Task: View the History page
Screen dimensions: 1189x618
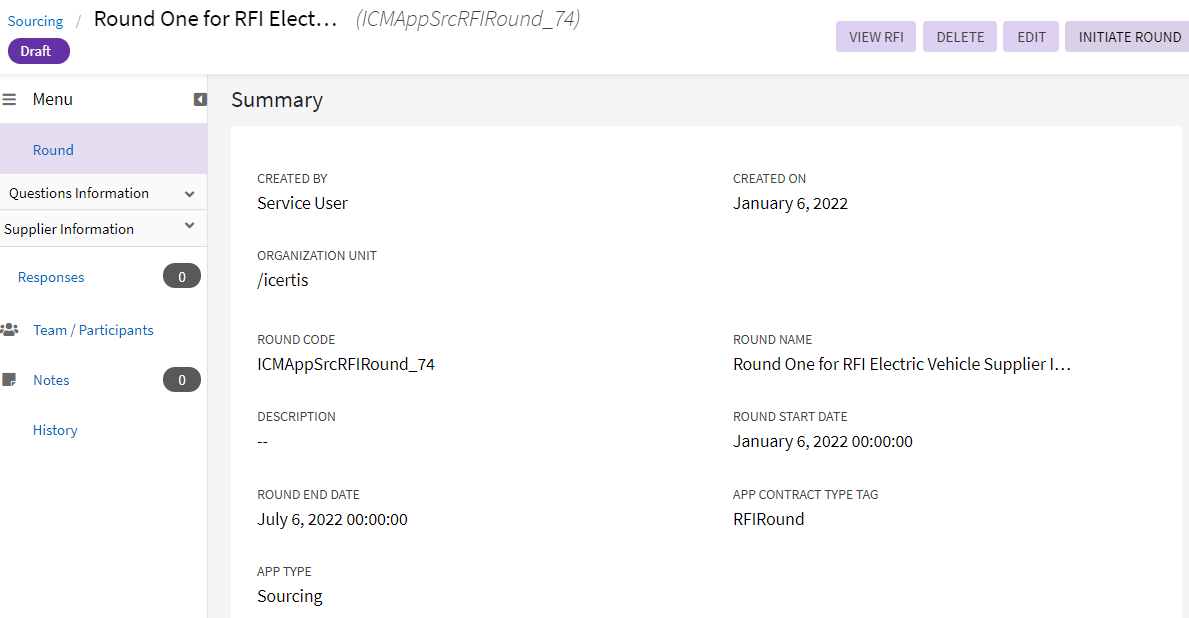Action: [x=55, y=430]
